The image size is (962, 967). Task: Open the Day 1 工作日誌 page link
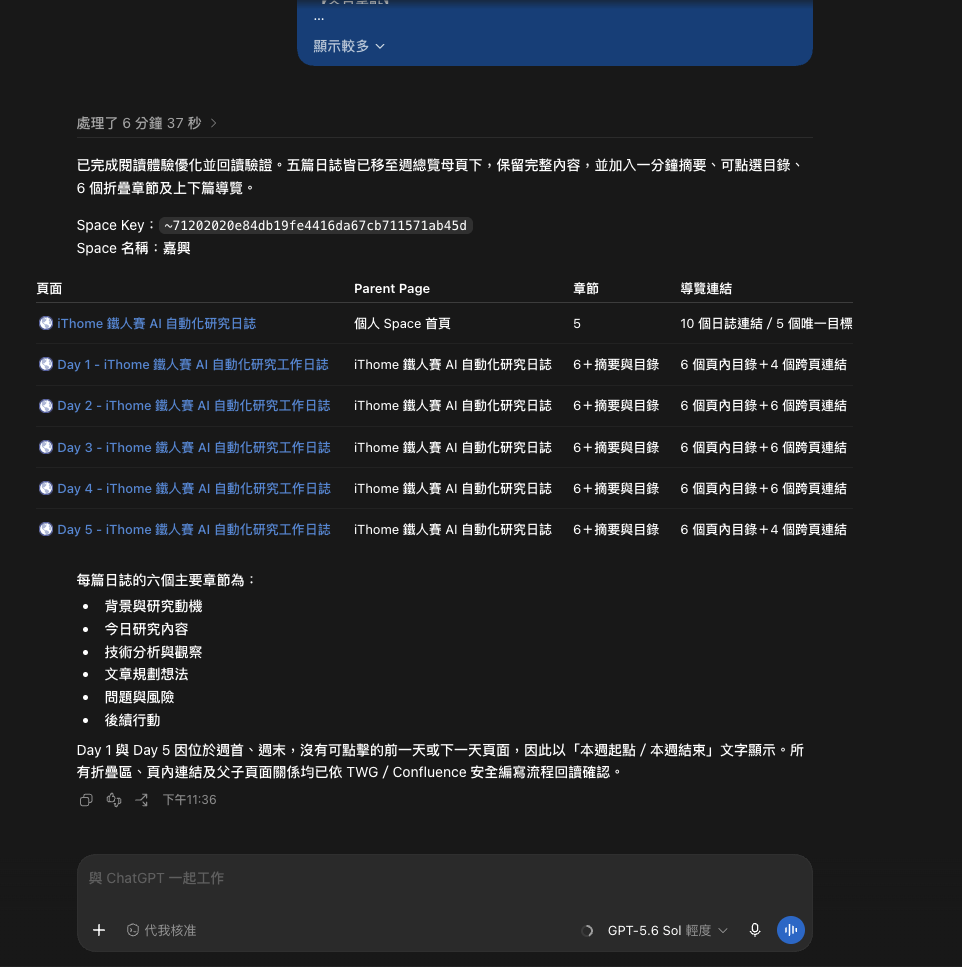click(192, 364)
